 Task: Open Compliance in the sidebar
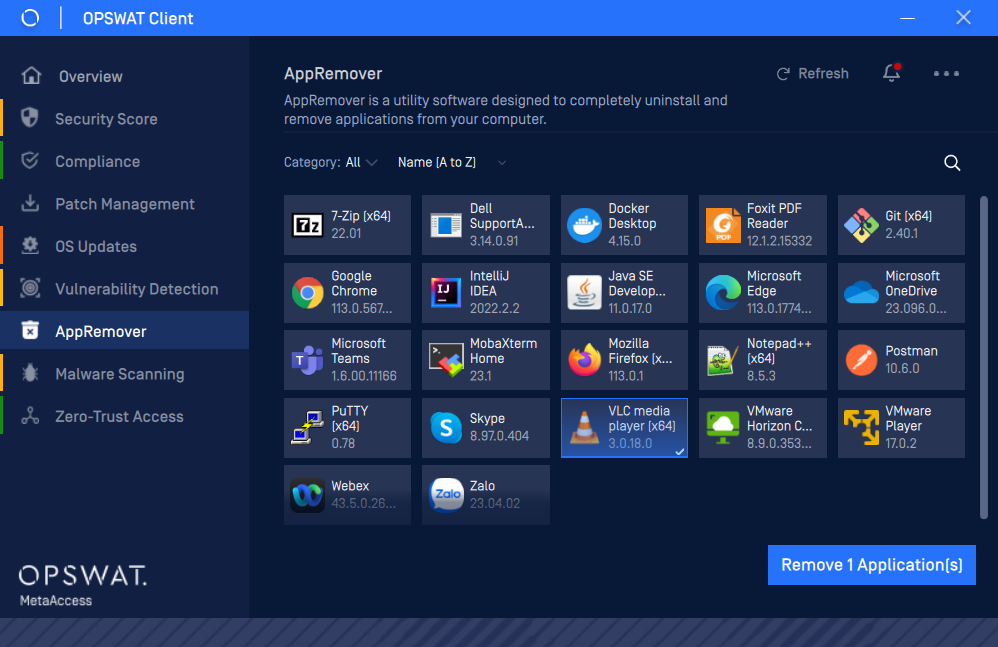(x=124, y=162)
